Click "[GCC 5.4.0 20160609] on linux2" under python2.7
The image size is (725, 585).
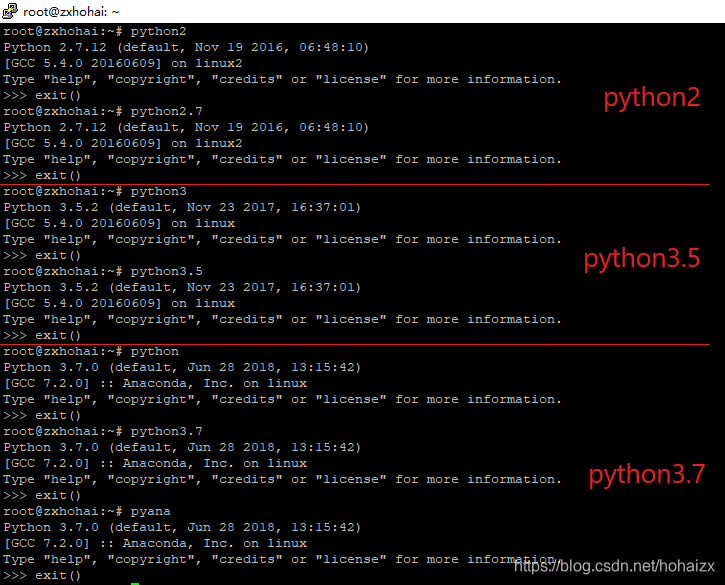tap(123, 143)
